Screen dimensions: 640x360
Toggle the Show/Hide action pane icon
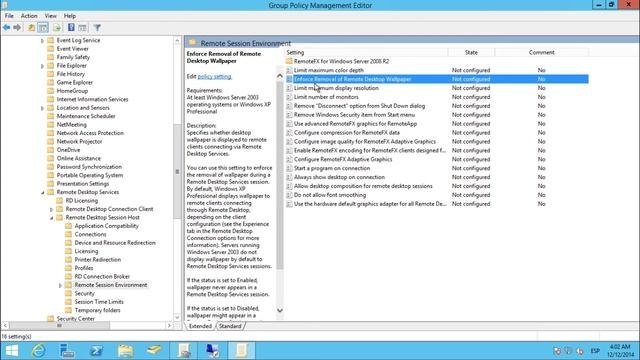pyautogui.click(x=82, y=28)
